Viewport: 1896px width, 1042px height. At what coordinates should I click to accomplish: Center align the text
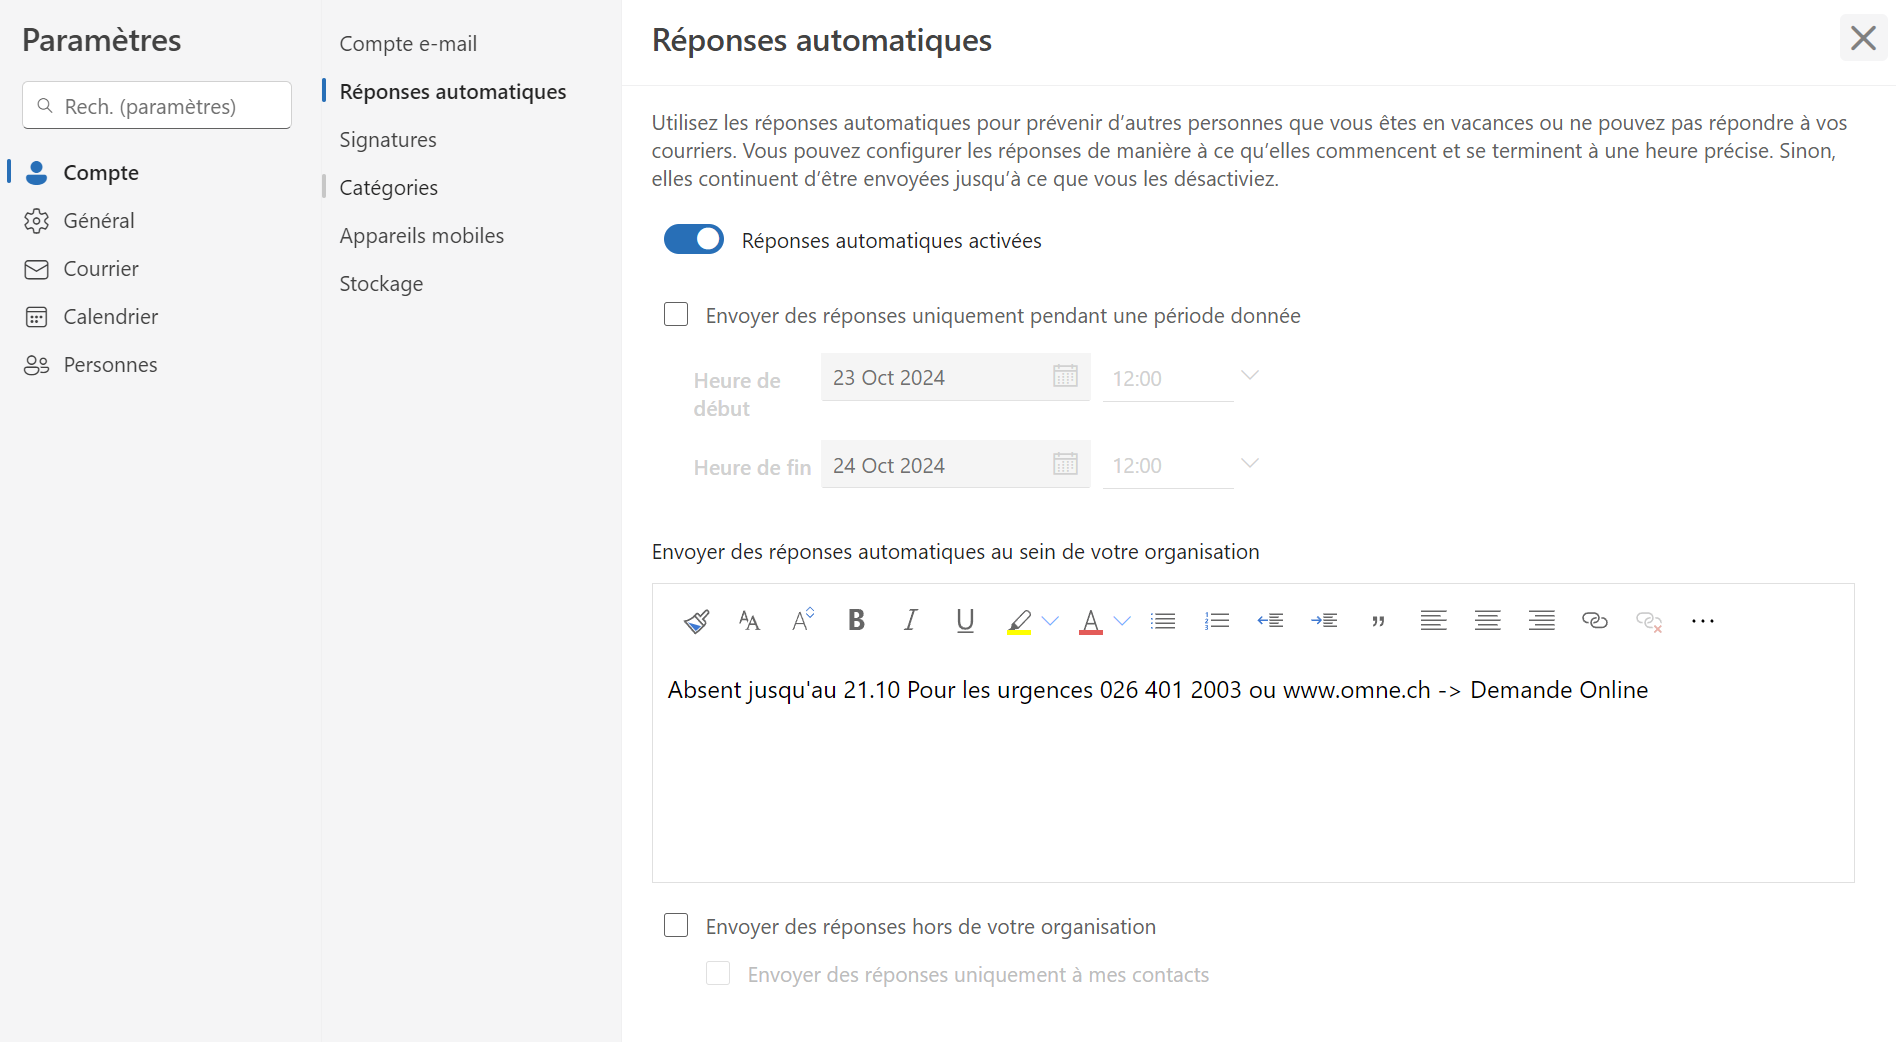pos(1487,621)
